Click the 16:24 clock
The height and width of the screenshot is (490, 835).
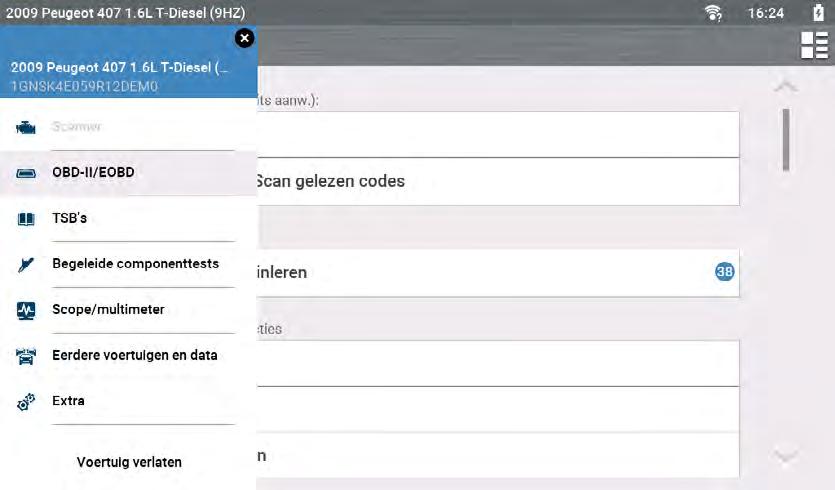(766, 13)
